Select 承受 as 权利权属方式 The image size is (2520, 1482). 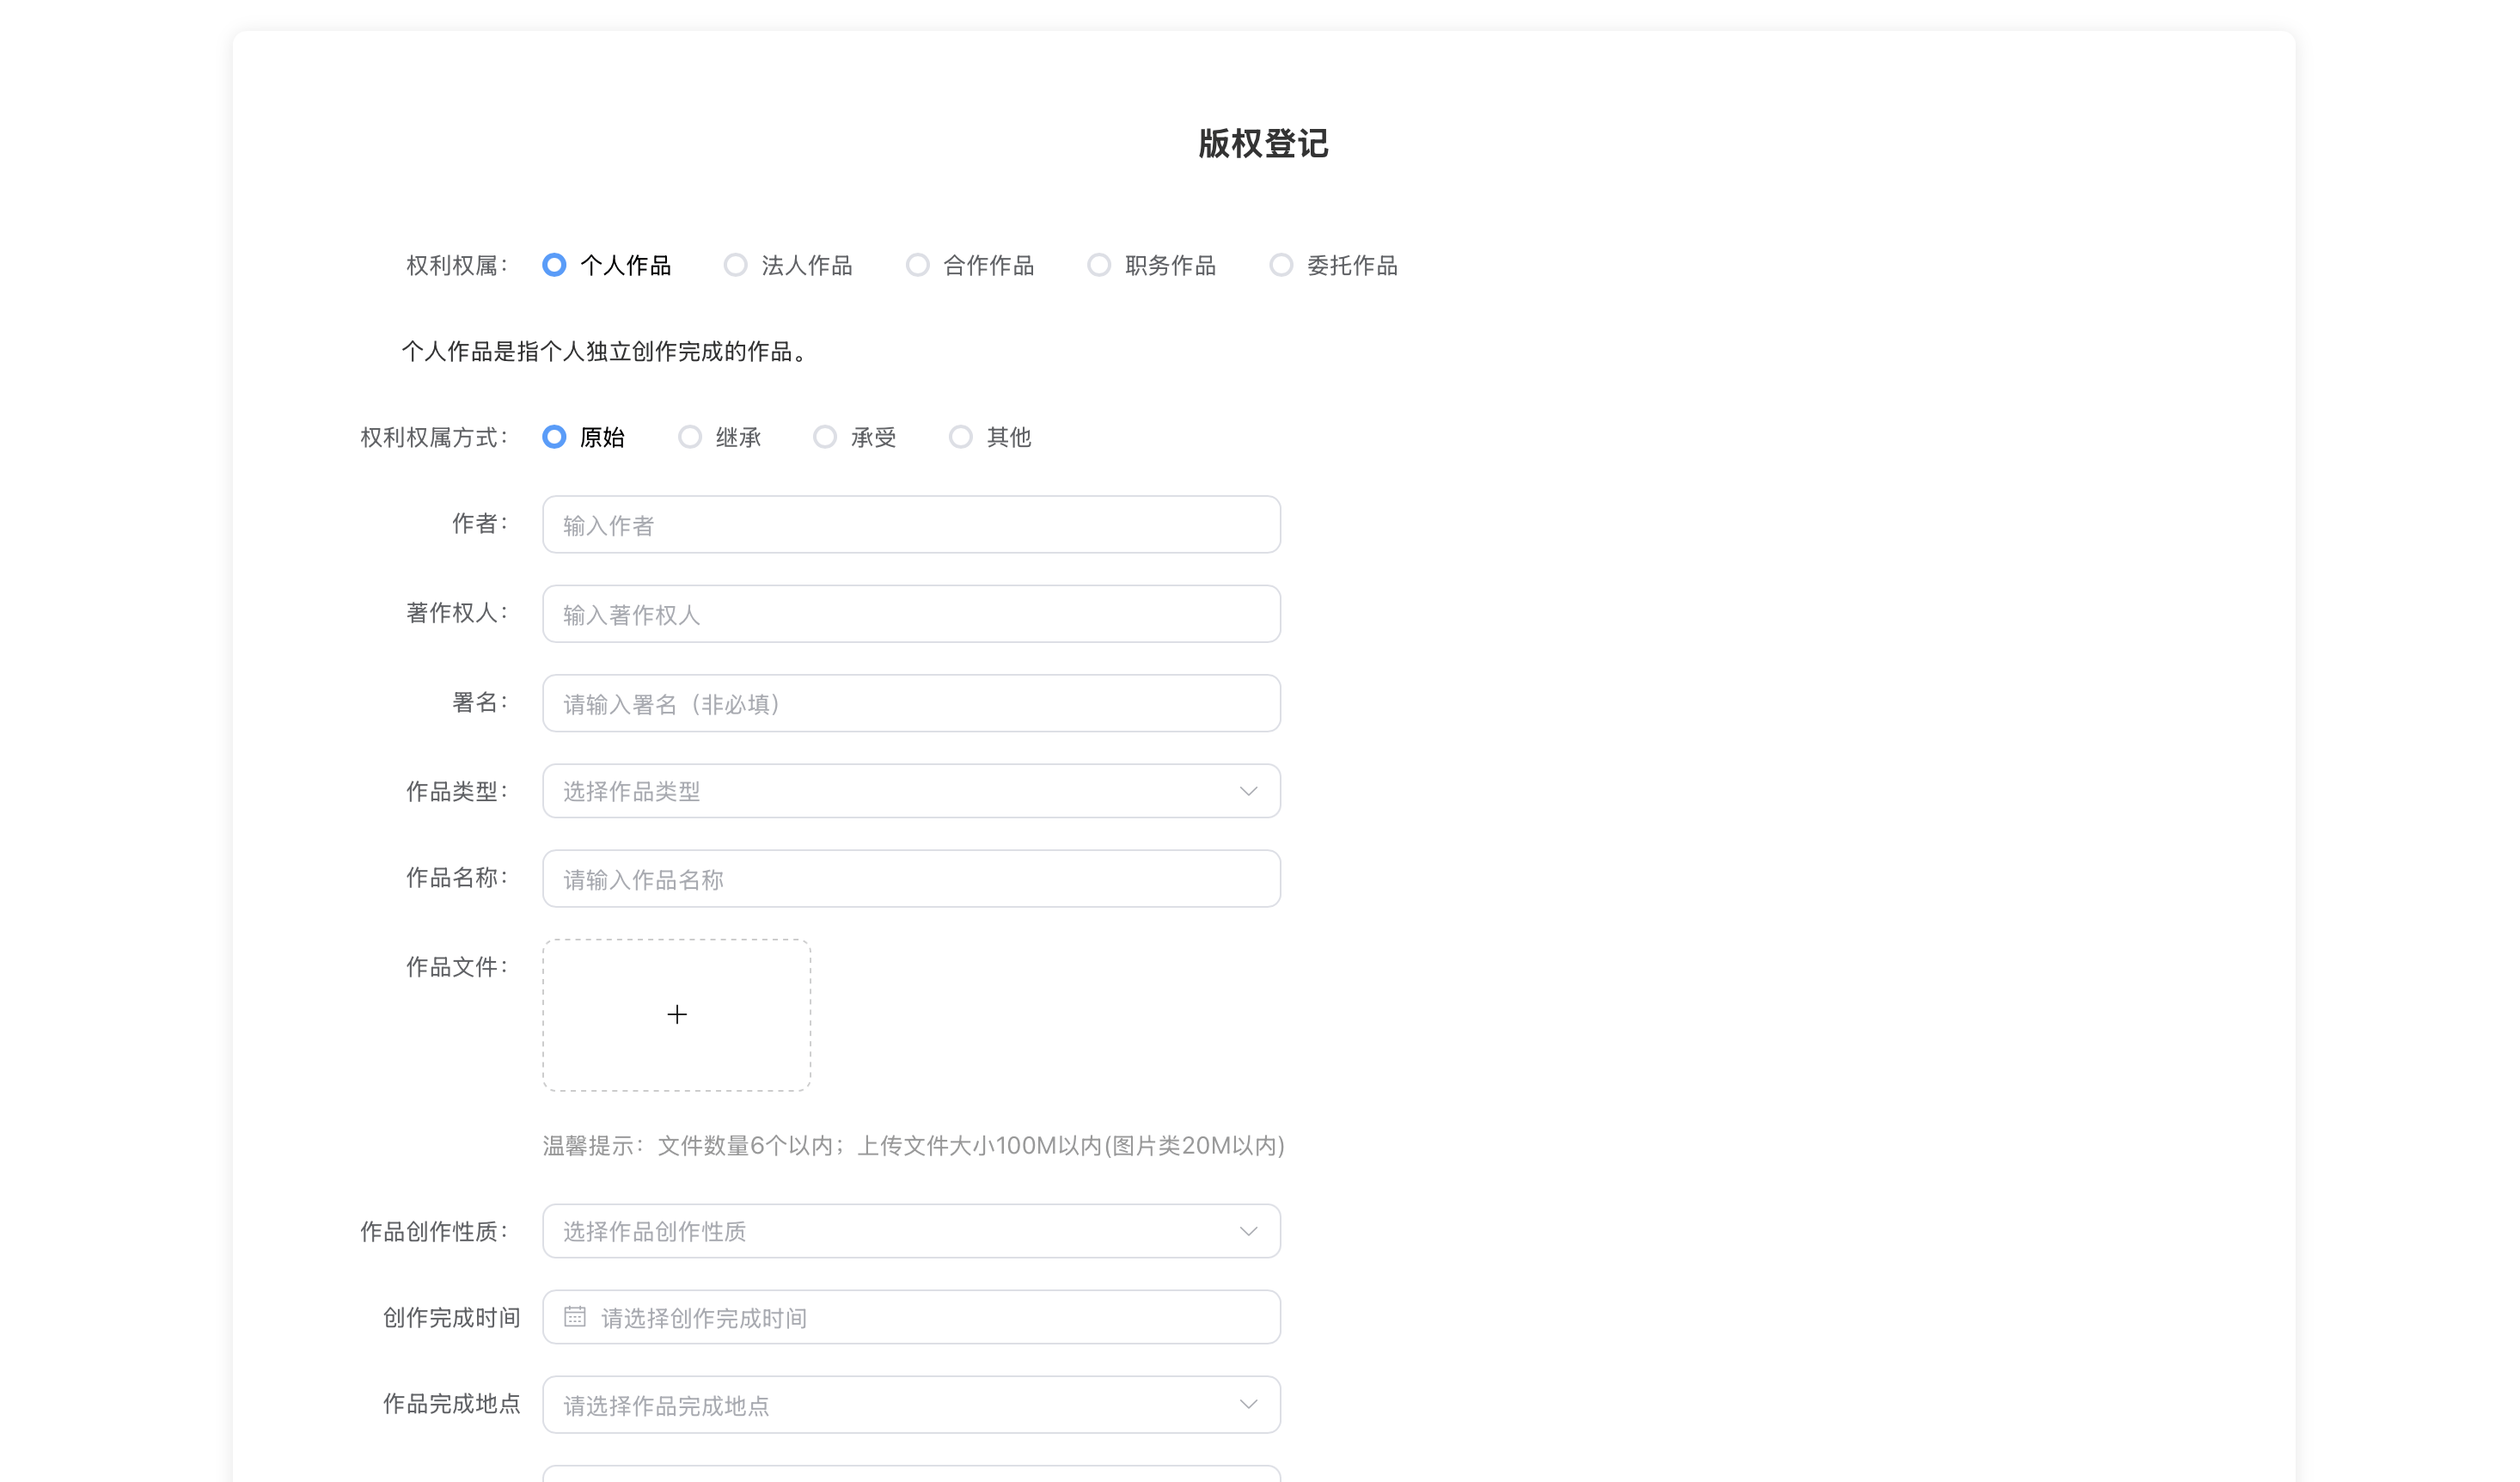click(x=825, y=437)
